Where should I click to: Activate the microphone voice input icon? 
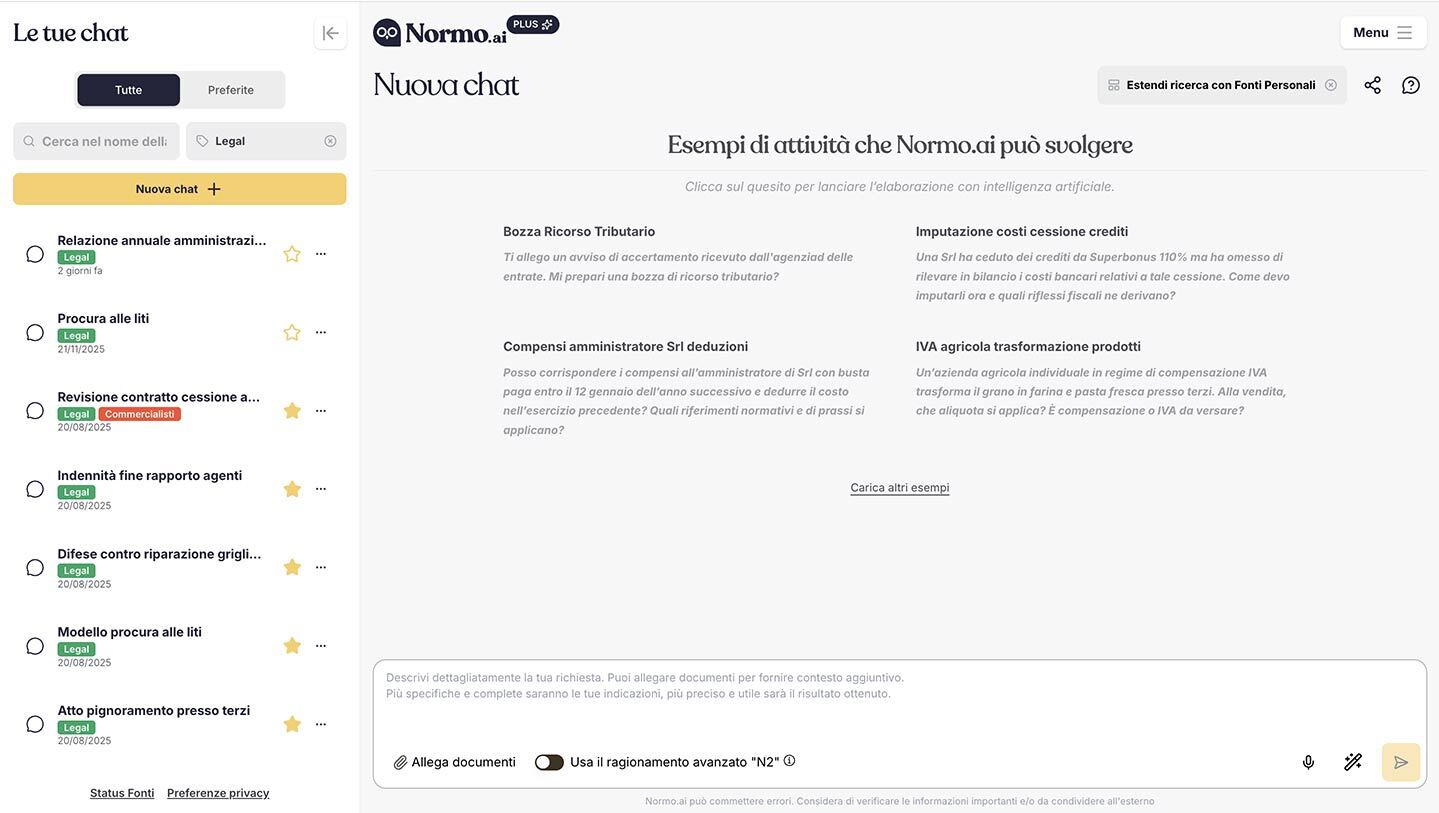pyautogui.click(x=1307, y=761)
